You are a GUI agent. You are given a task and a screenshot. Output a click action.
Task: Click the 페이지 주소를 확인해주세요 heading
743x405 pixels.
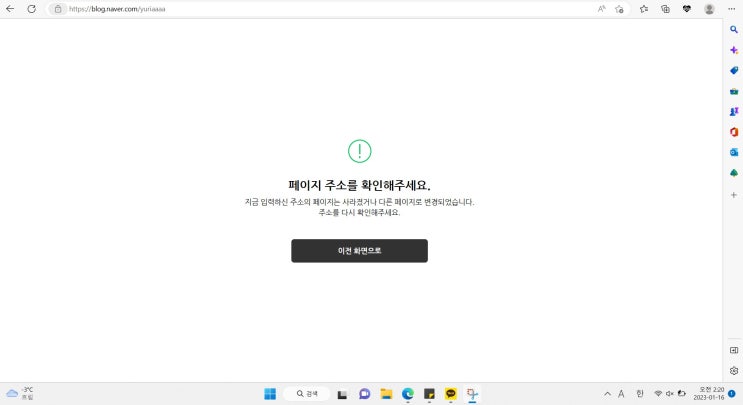(359, 185)
